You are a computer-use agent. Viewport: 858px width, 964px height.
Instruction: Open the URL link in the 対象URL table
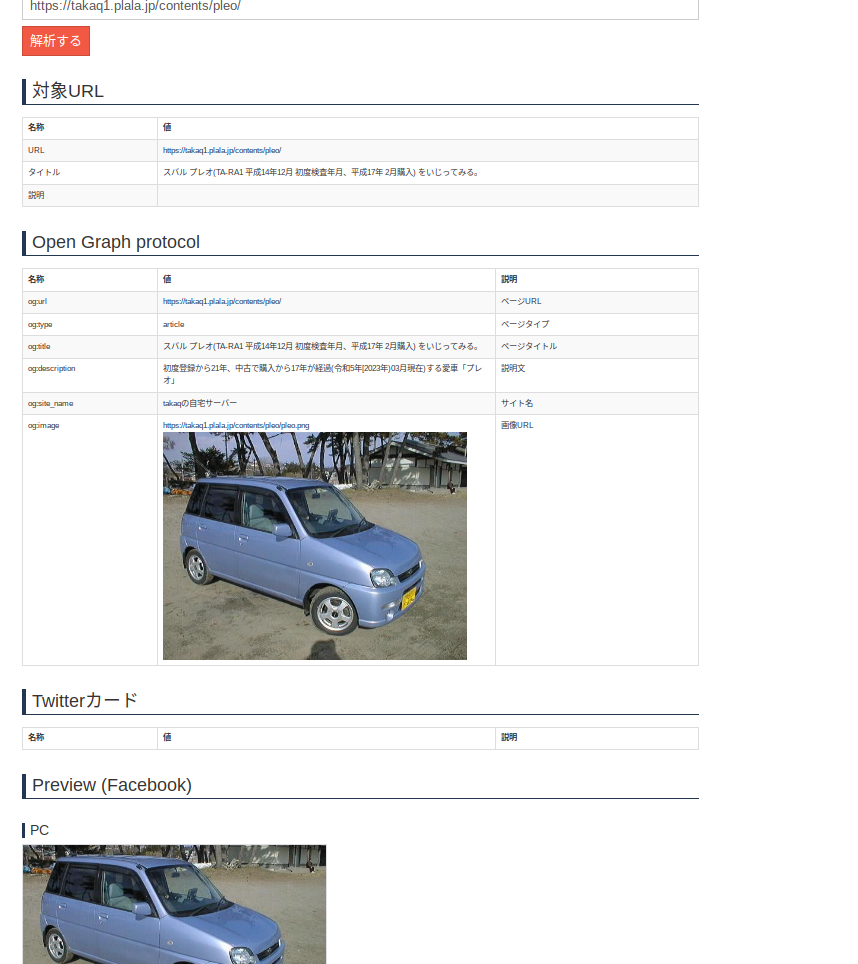(x=222, y=151)
